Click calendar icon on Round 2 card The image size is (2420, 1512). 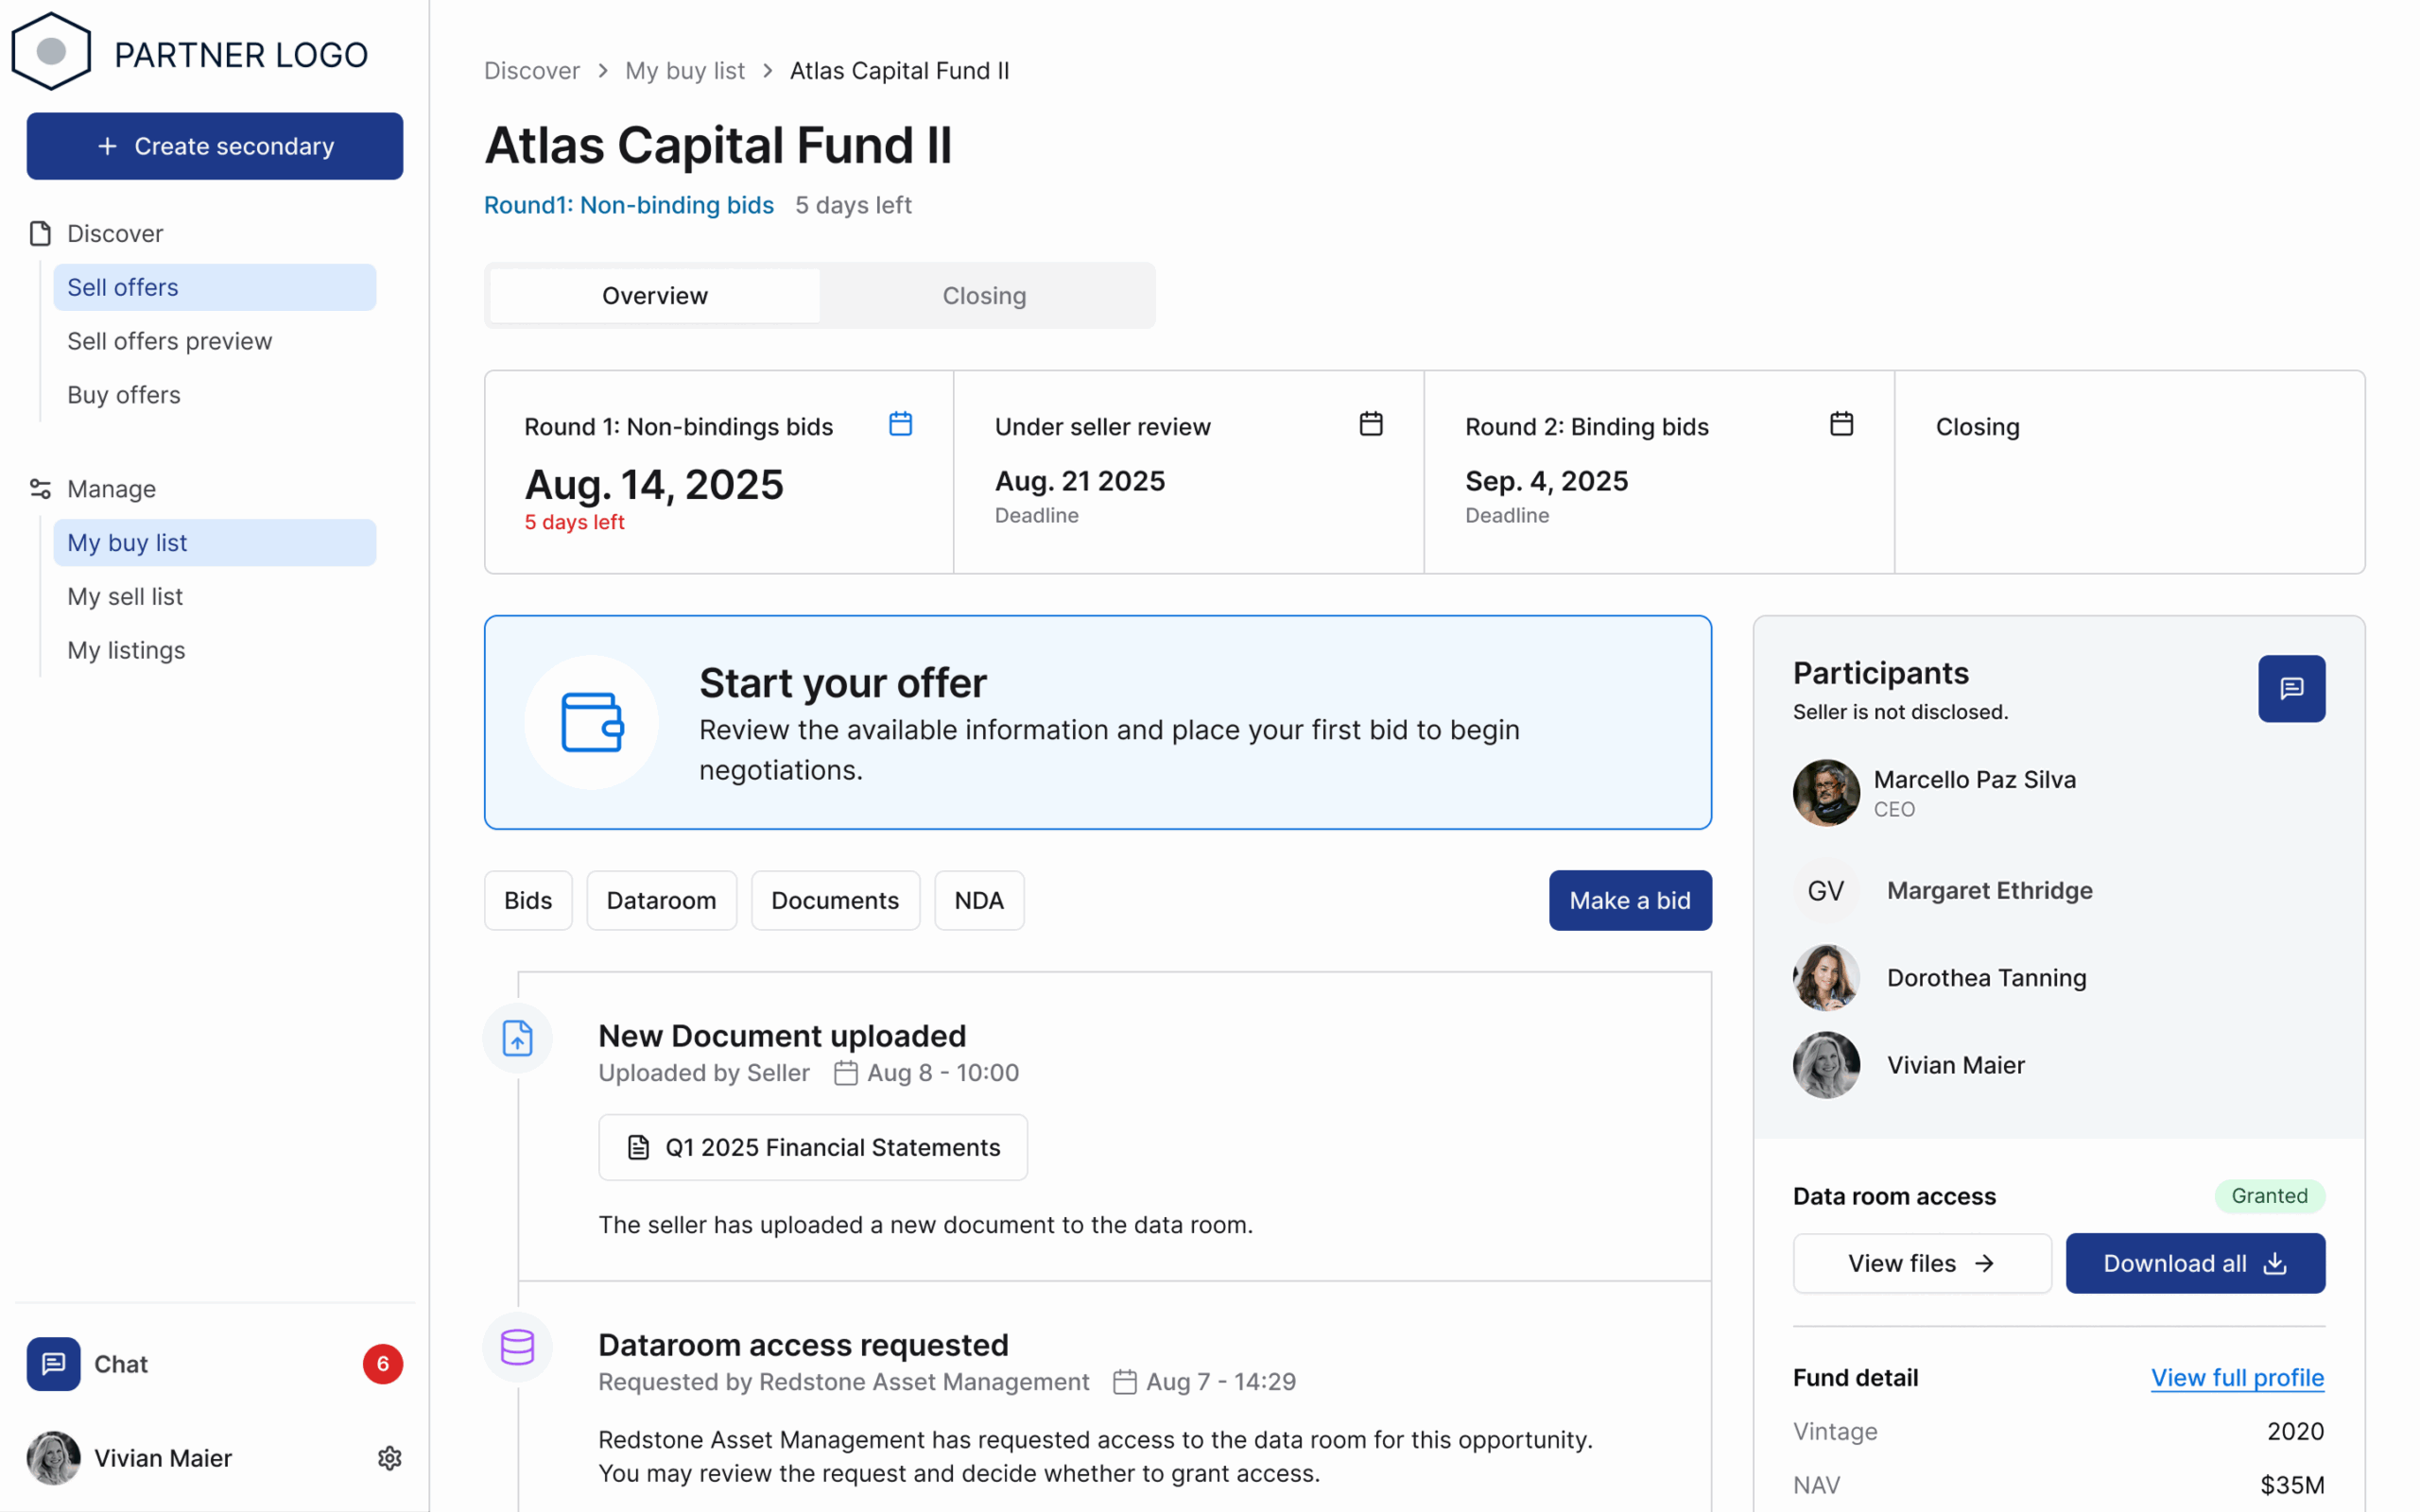(1841, 424)
